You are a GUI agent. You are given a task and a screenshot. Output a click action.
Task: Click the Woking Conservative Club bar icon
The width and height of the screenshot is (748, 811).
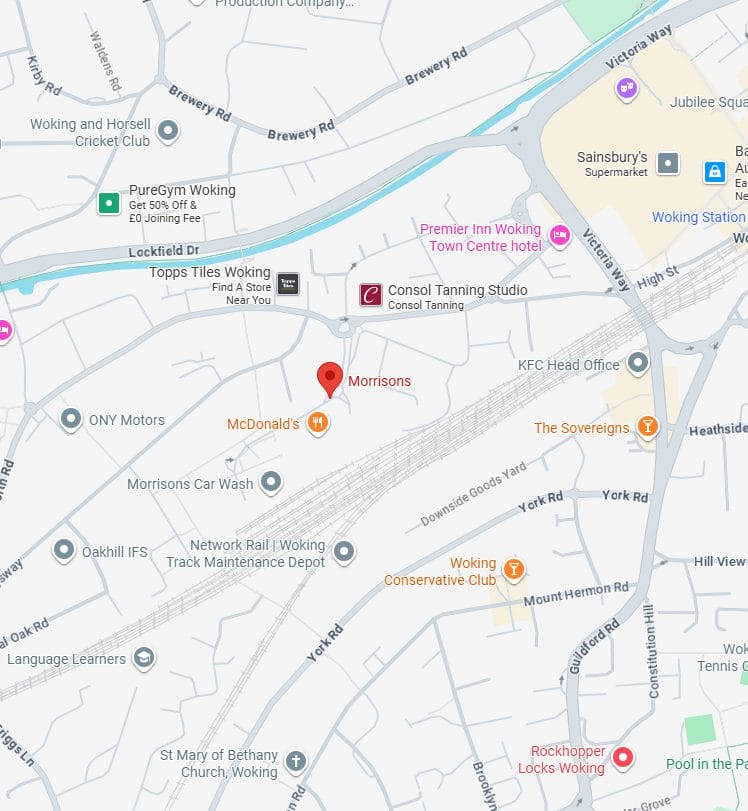(514, 570)
